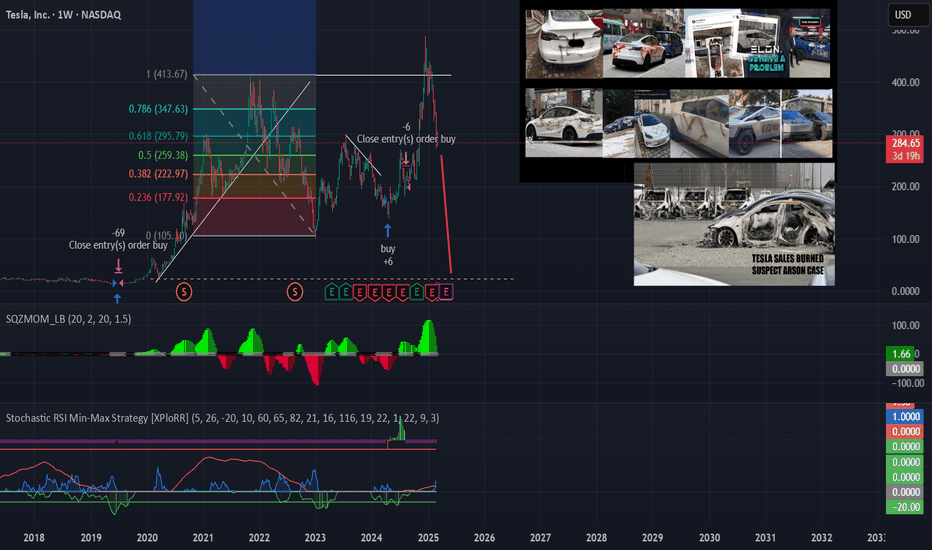Click the red 0.0000 Stochastic value label
932x550 pixels.
[905, 432]
